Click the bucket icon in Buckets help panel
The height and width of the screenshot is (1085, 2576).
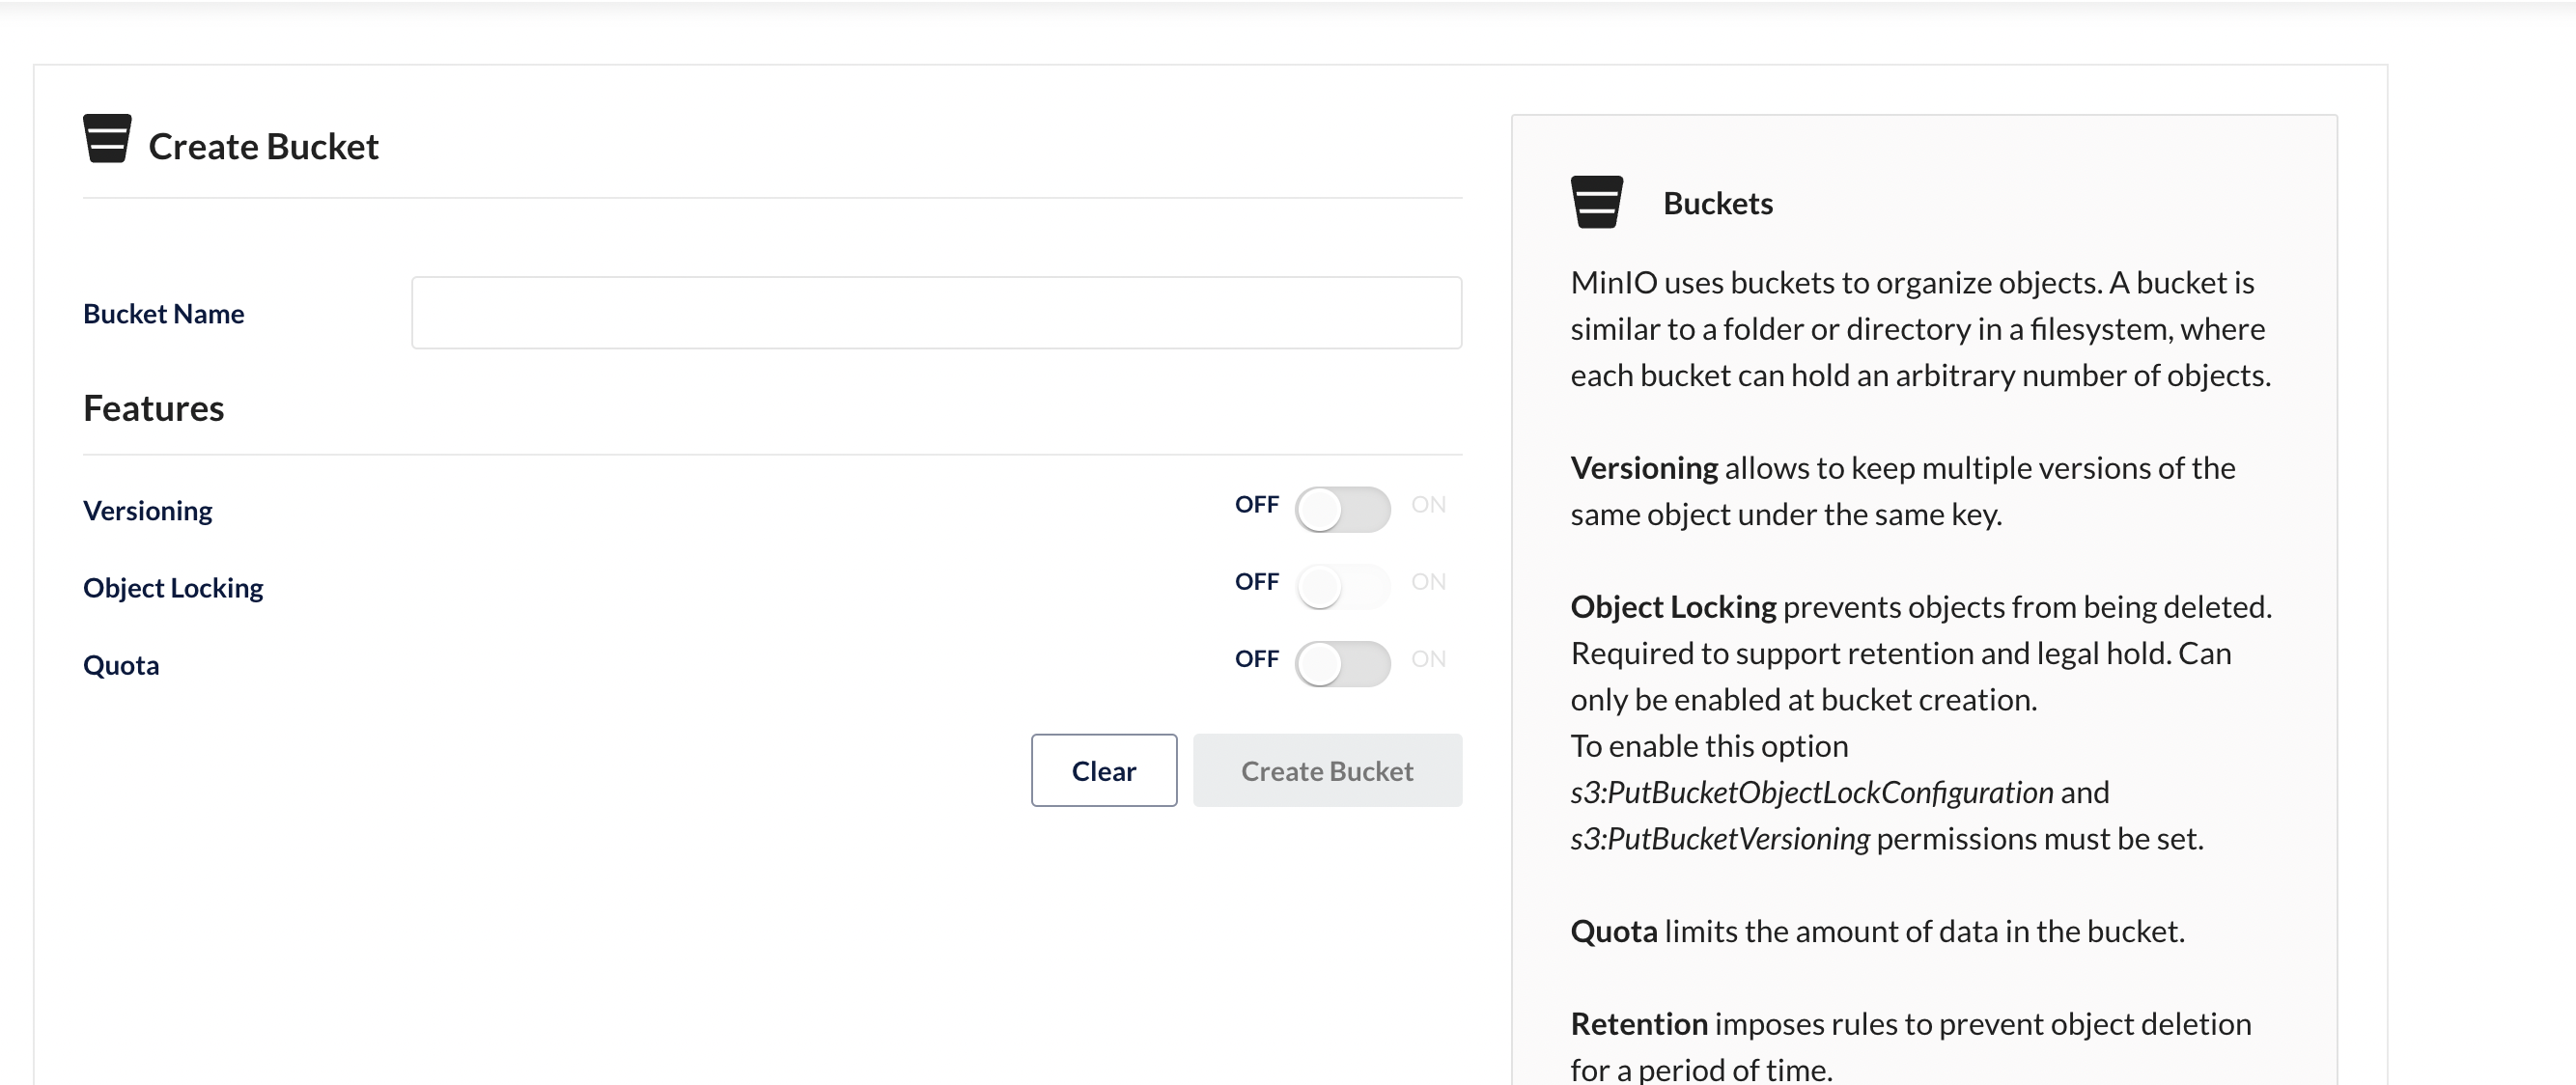1596,202
